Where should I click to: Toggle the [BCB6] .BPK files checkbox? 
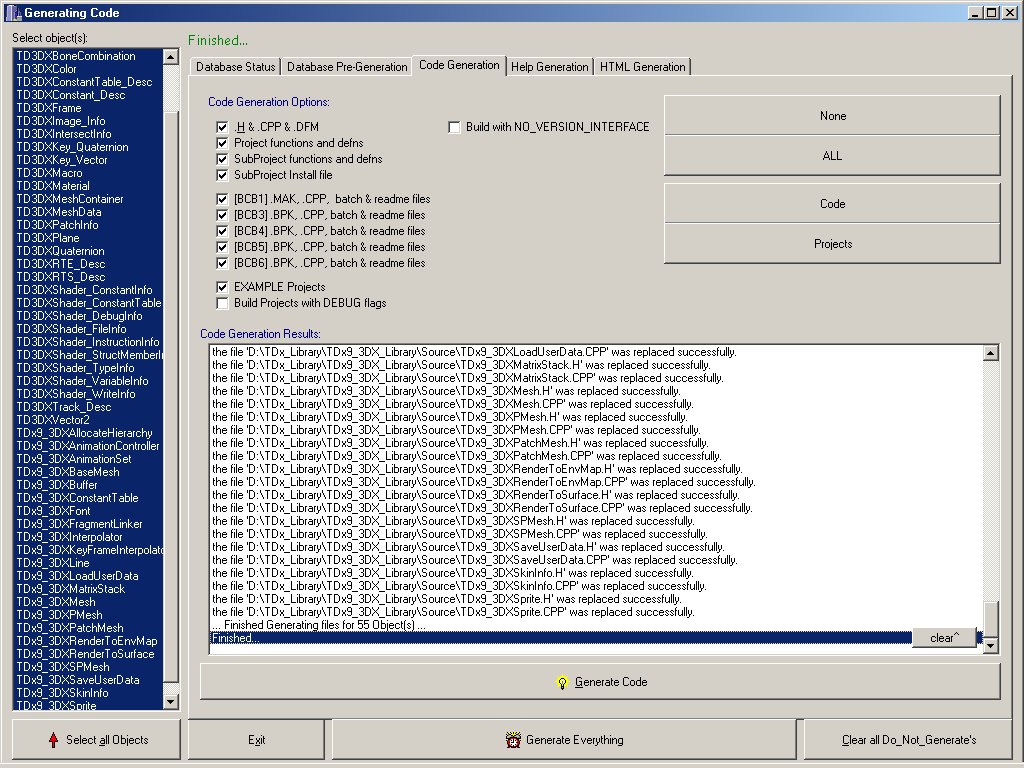click(x=222, y=263)
